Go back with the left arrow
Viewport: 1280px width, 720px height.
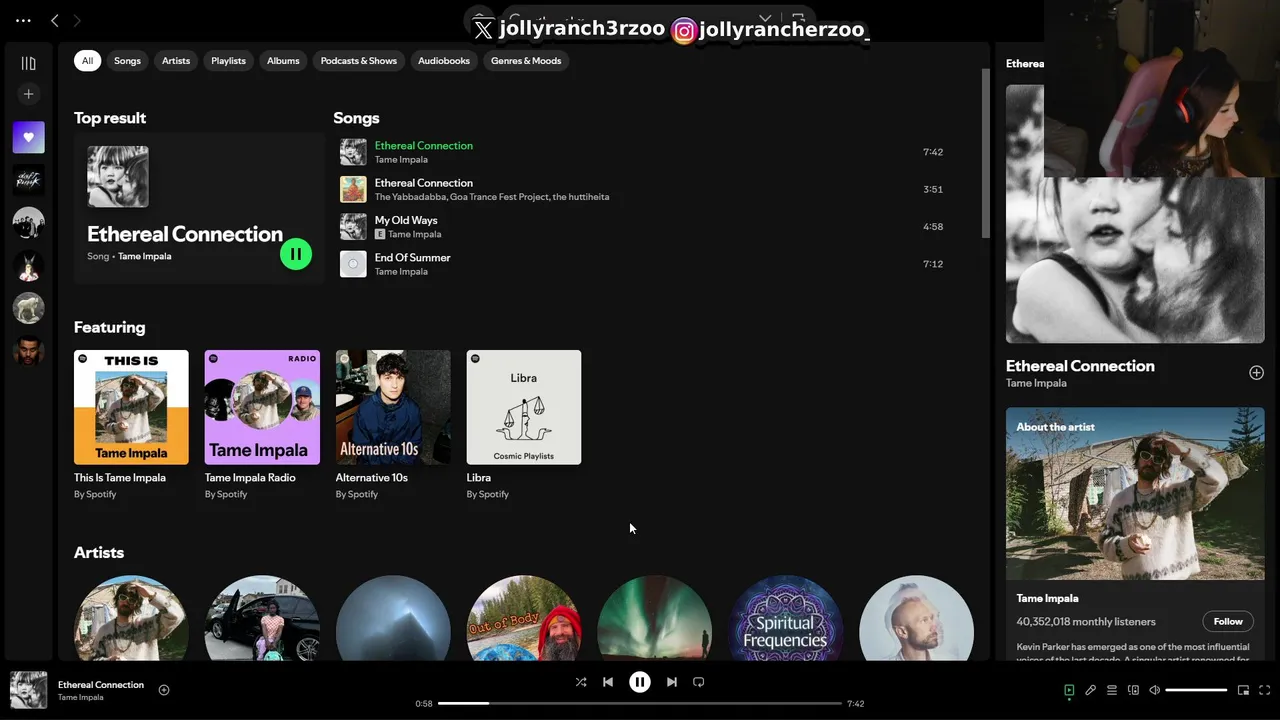click(x=55, y=20)
